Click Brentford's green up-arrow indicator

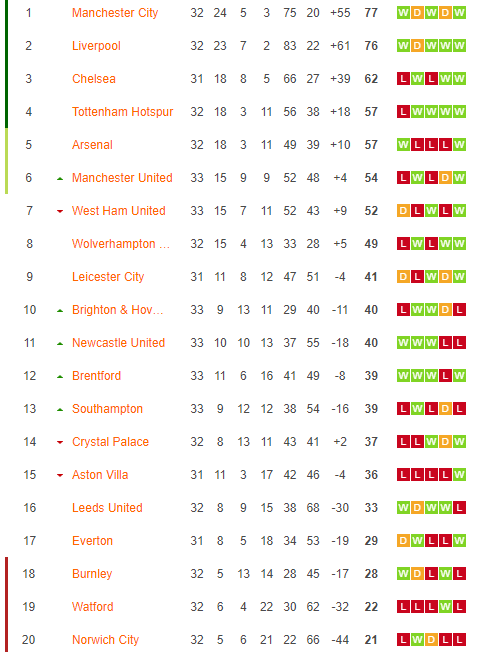click(x=60, y=377)
